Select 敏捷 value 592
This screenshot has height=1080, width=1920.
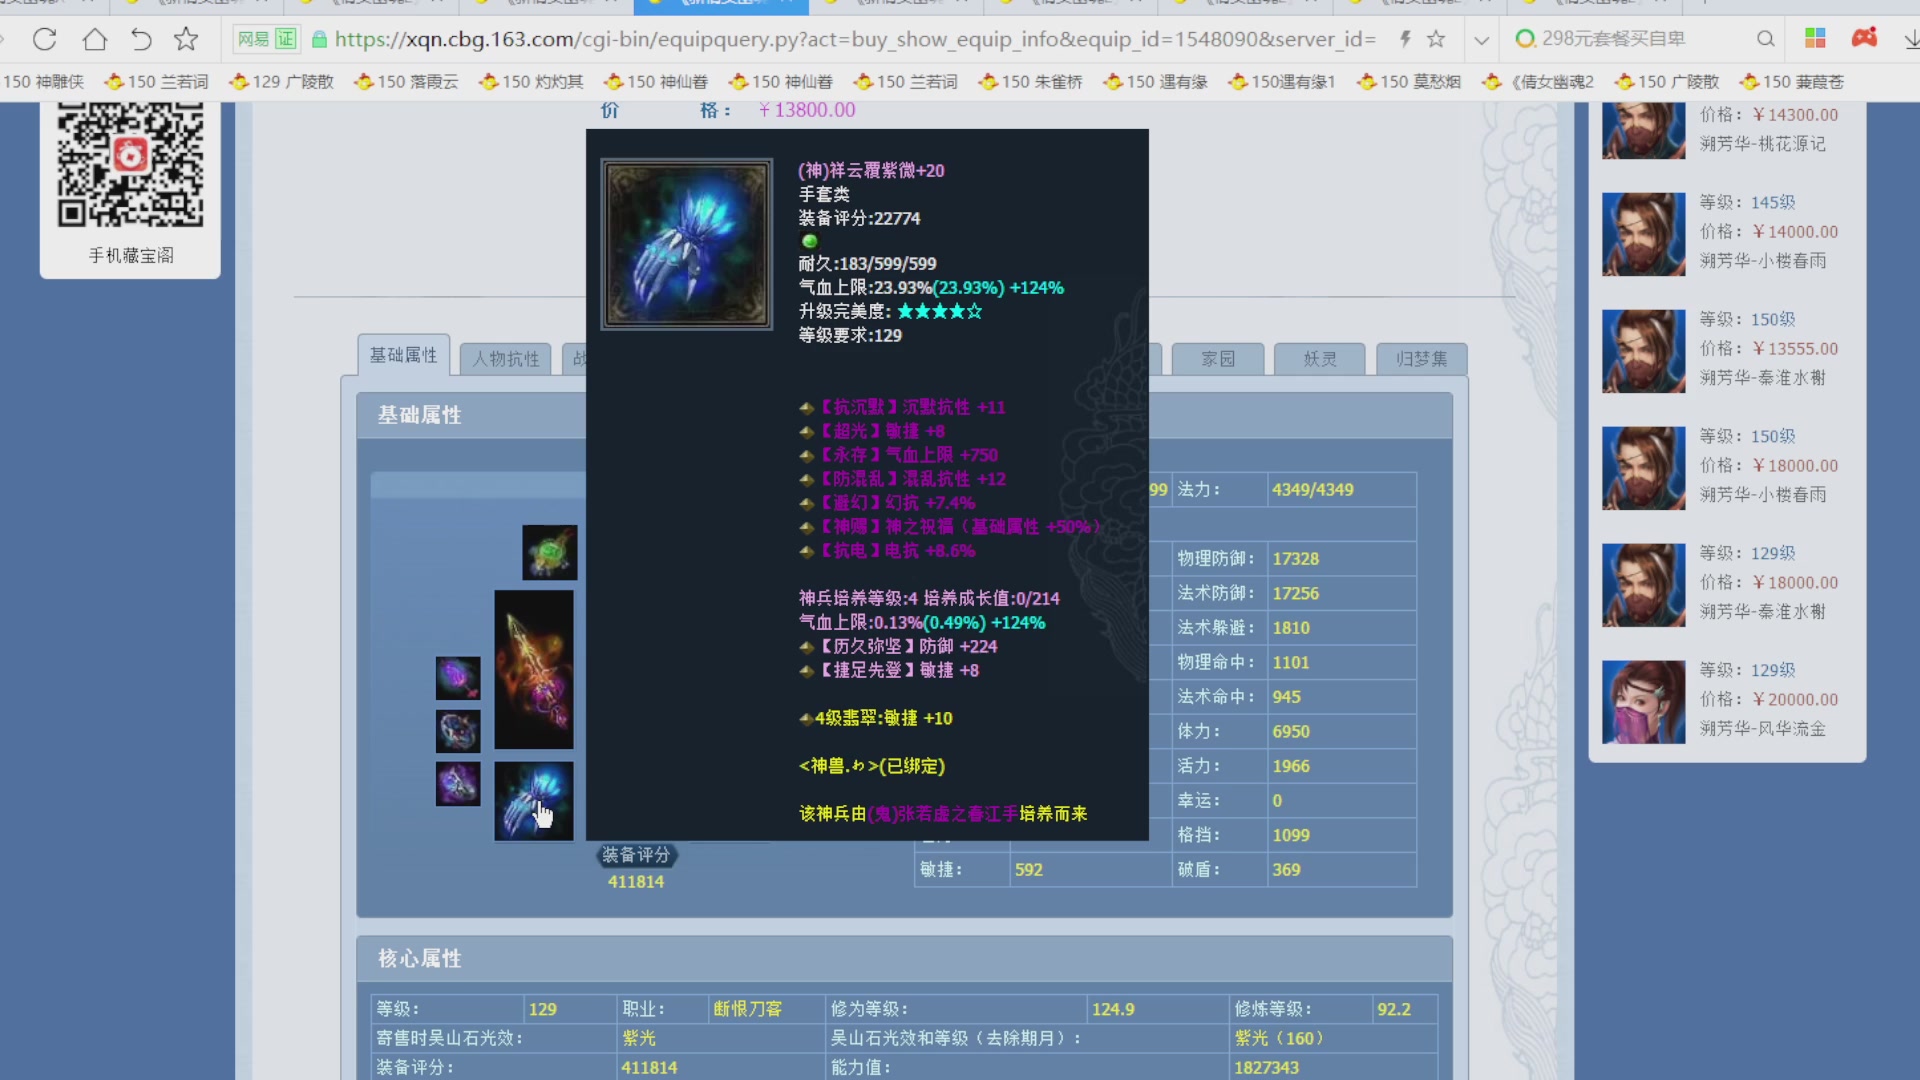click(1029, 870)
